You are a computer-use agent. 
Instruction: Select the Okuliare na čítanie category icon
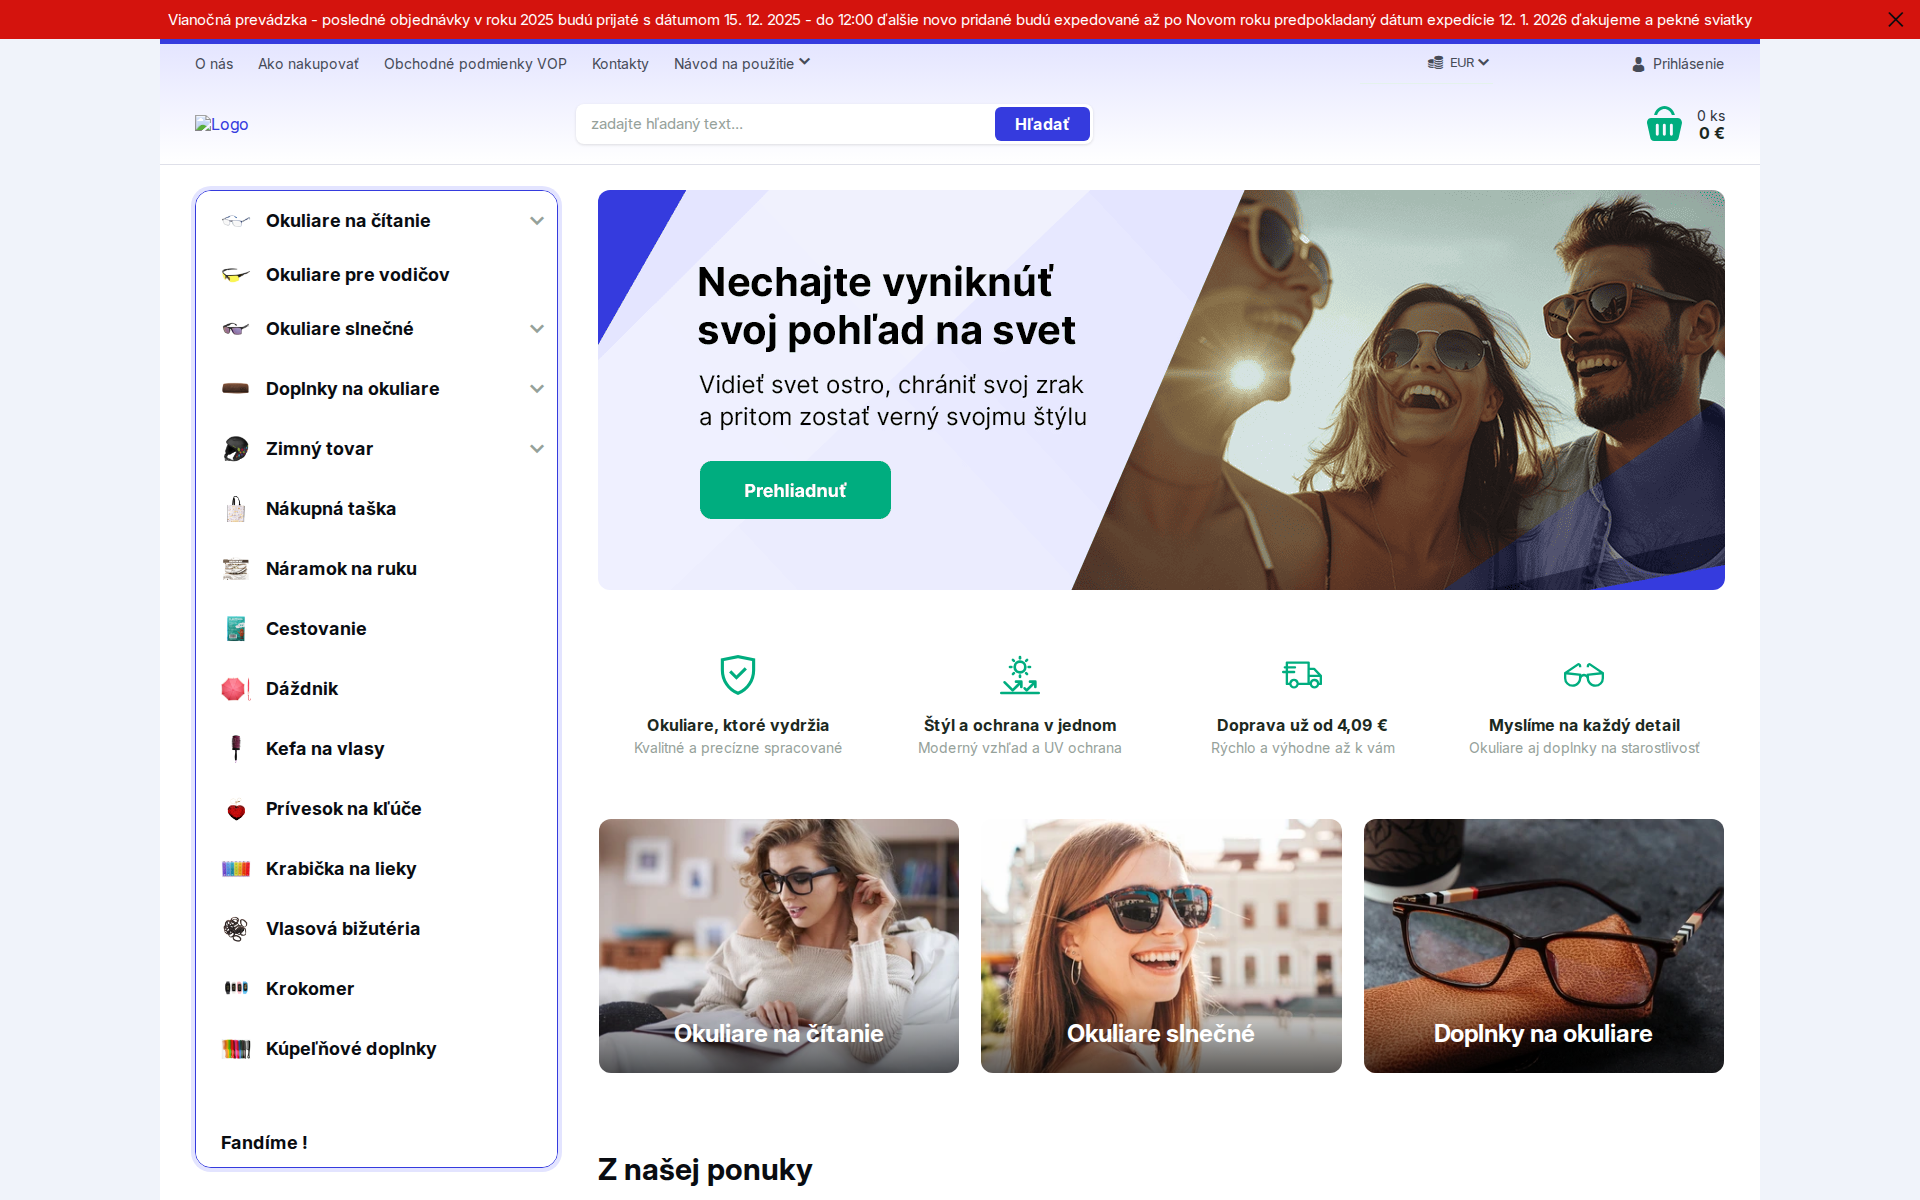pos(236,220)
